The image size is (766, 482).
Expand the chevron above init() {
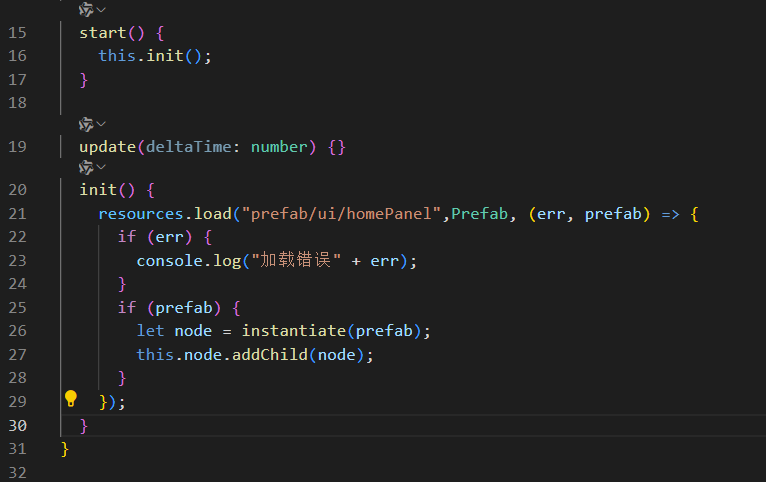(101, 167)
